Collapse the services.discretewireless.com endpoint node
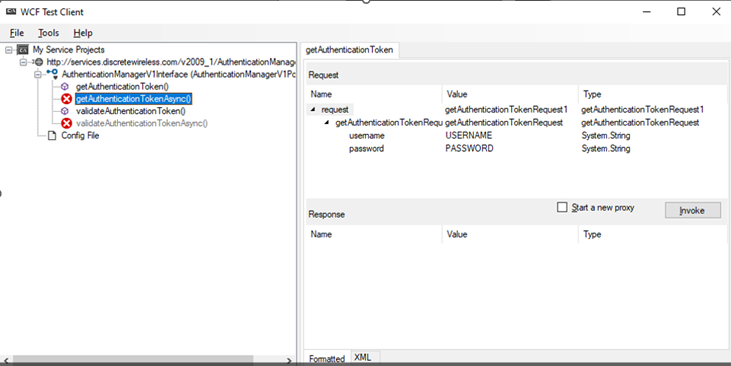 (x=23, y=62)
